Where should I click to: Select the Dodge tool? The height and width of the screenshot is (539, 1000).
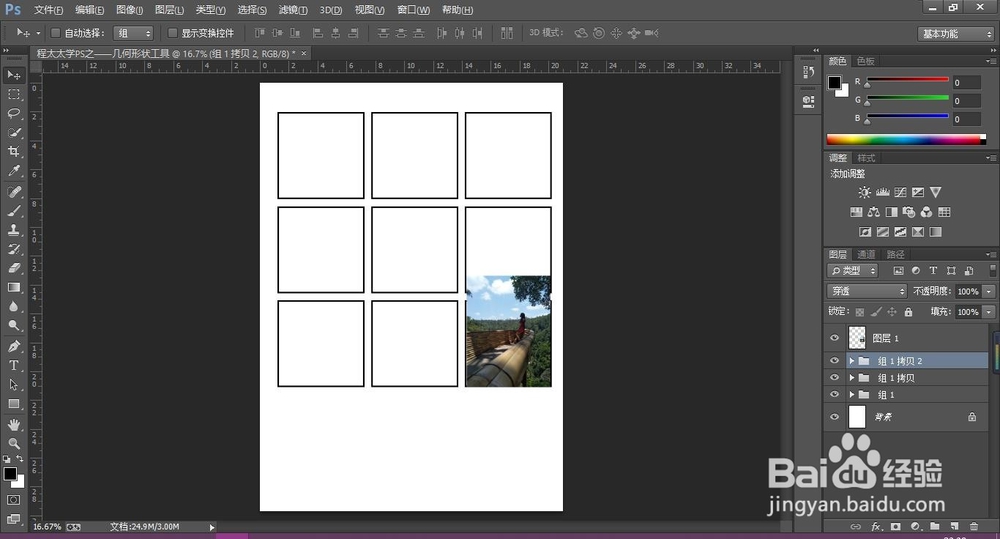(13, 325)
